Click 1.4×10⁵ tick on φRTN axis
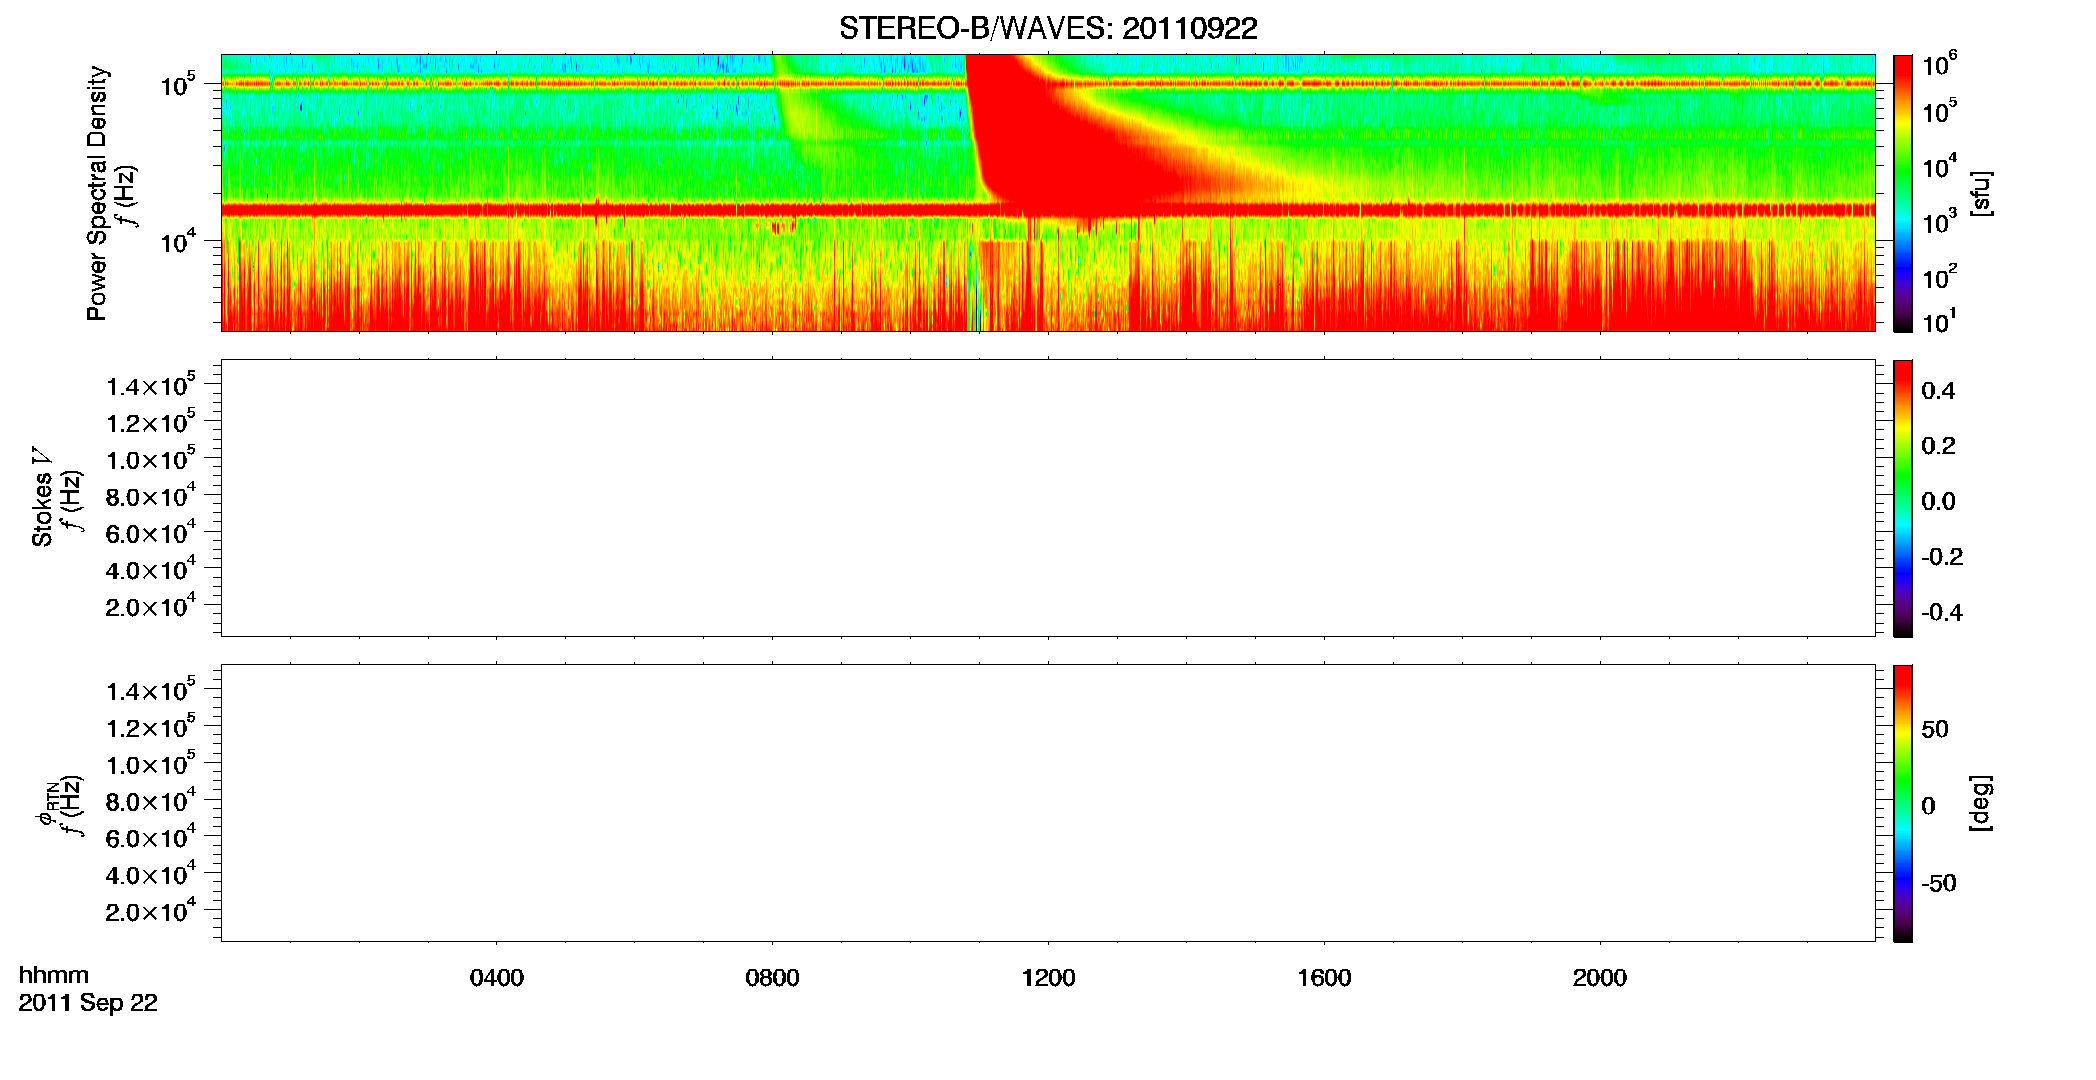Viewport: 2096px width, 1080px height. coord(151,689)
